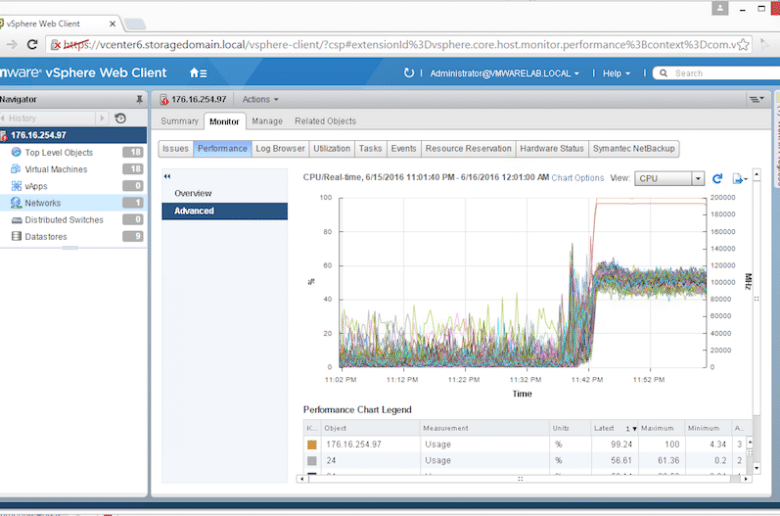Click the browser address bar
The width and height of the screenshot is (780, 516).
click(398, 45)
